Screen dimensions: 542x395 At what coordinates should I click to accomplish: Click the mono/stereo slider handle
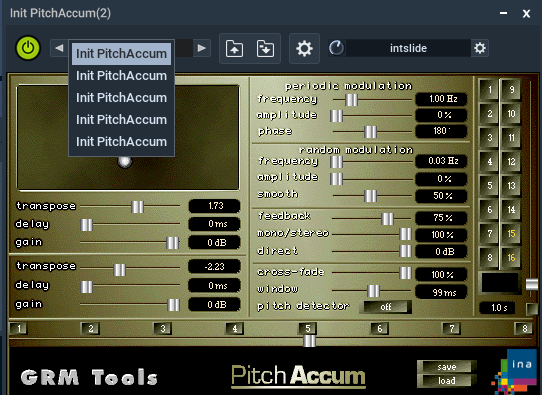click(405, 234)
